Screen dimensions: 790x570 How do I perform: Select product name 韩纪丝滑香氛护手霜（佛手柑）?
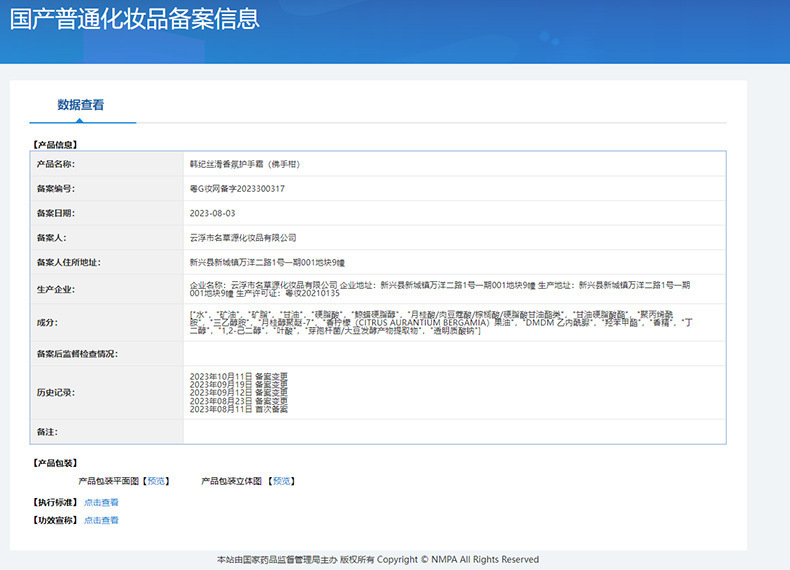pos(245,164)
